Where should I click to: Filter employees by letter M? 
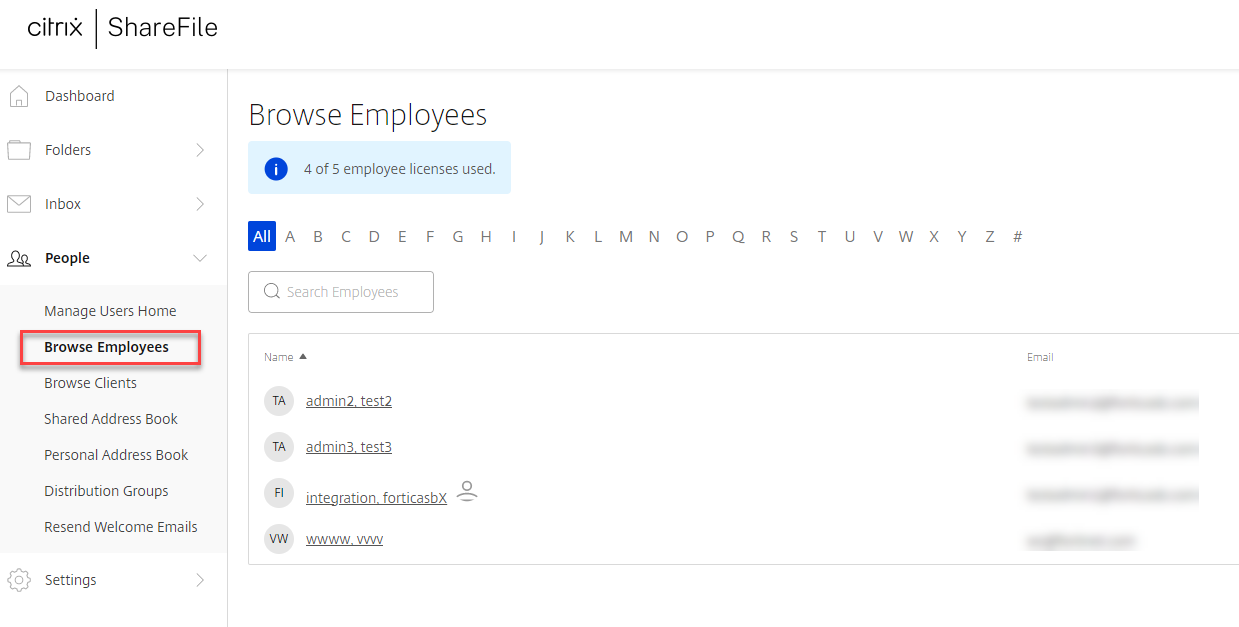point(626,237)
